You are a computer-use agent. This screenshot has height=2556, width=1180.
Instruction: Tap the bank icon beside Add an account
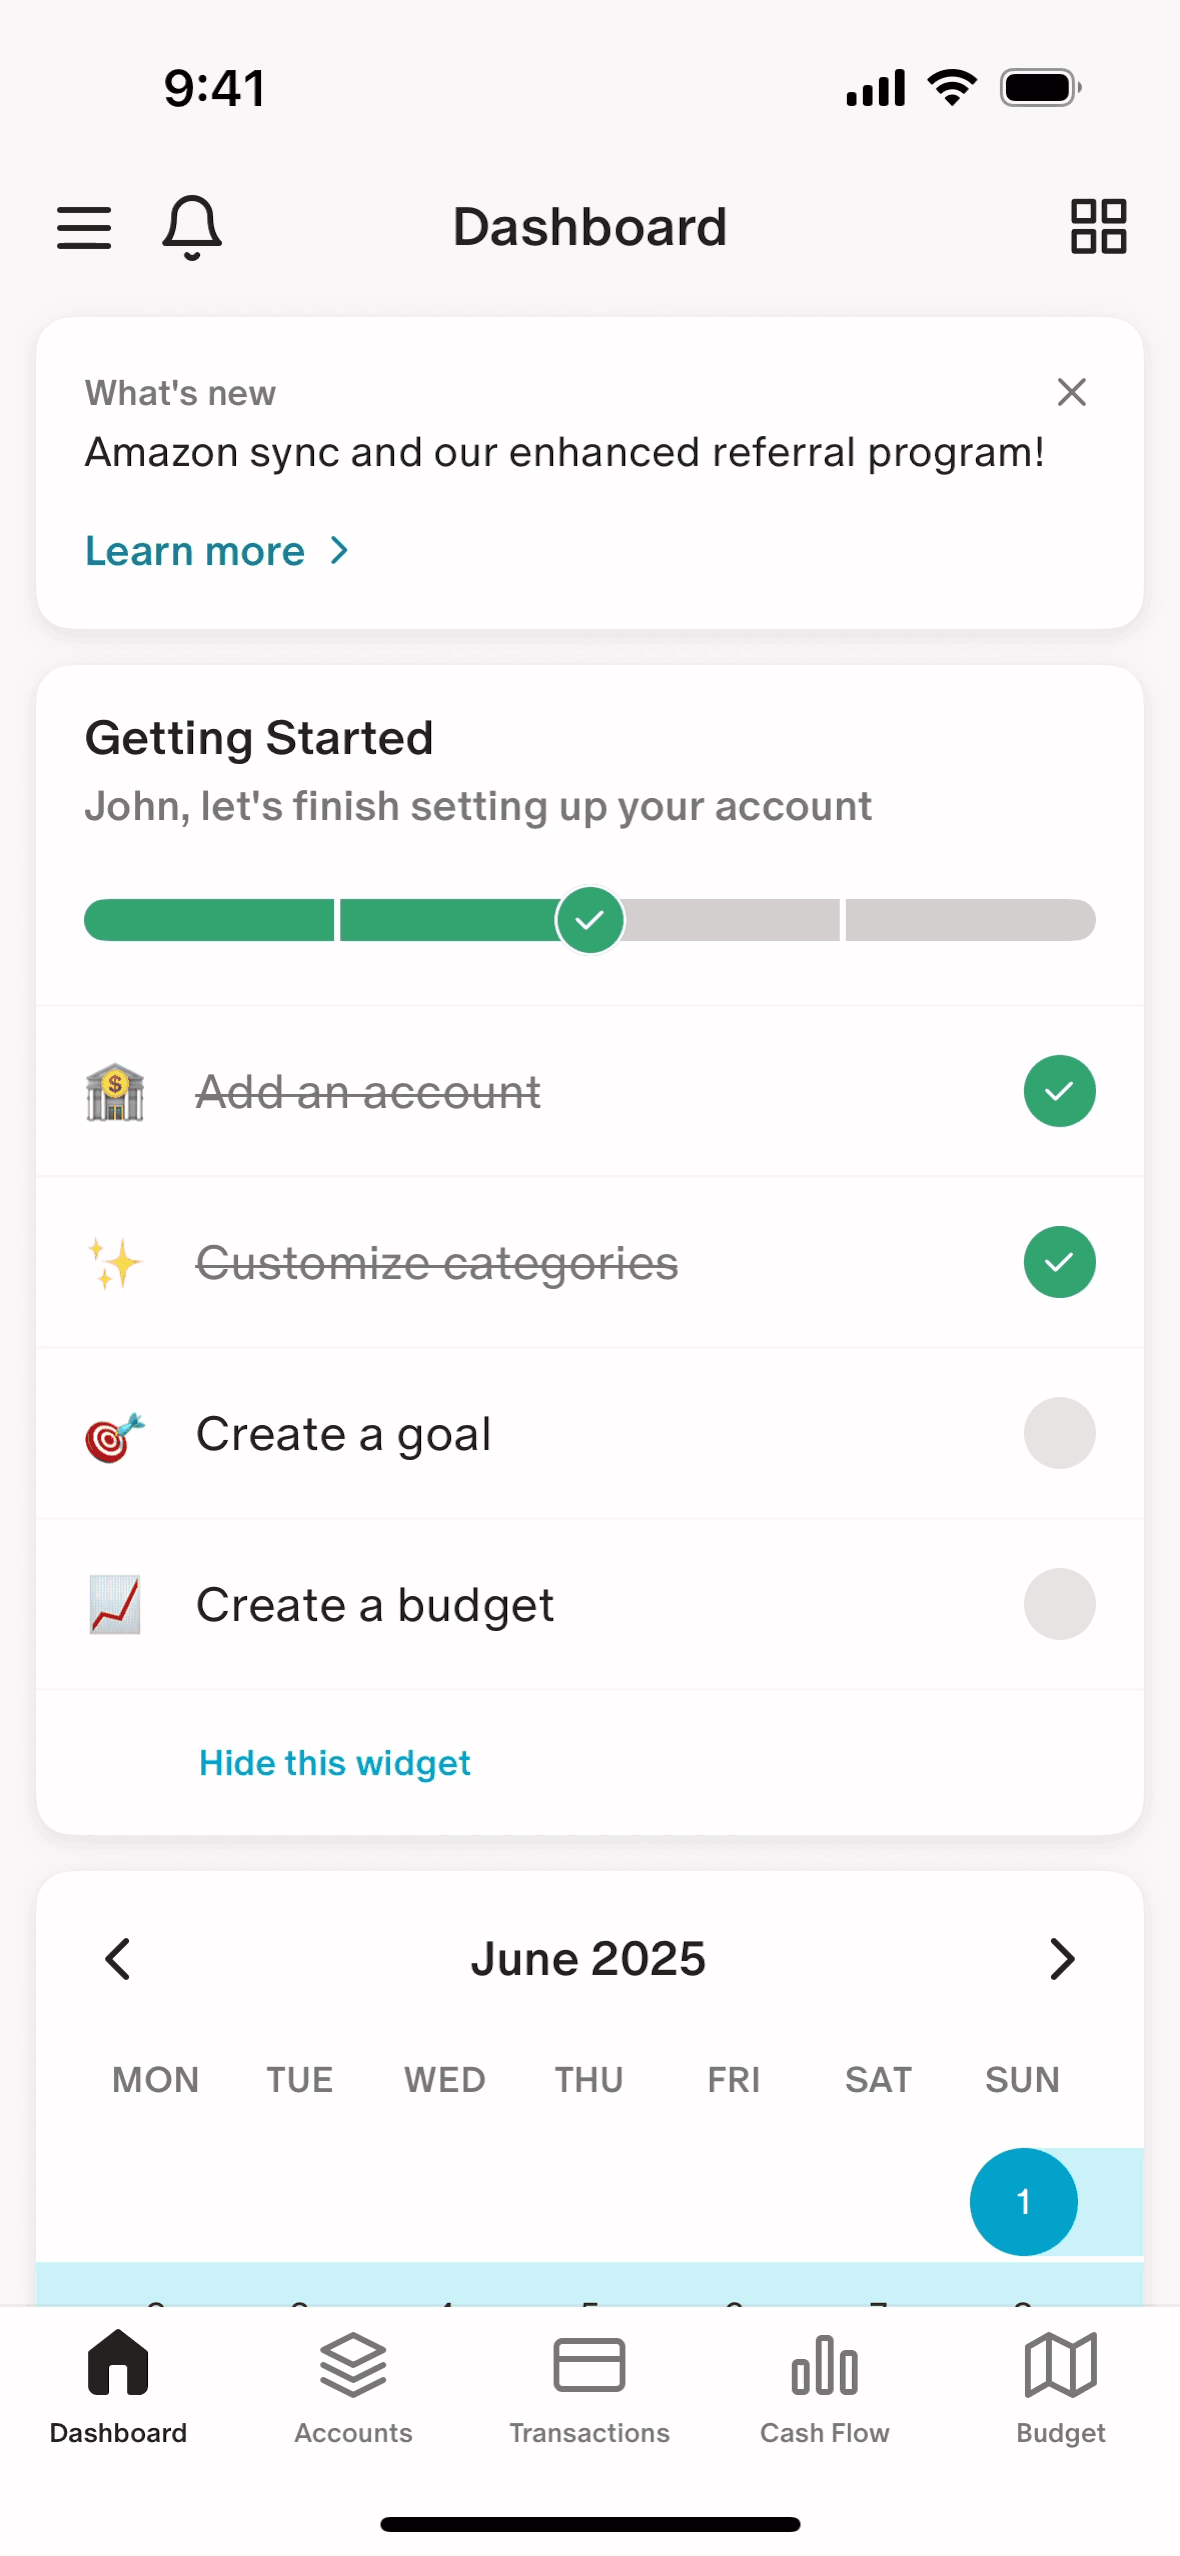[x=115, y=1091]
